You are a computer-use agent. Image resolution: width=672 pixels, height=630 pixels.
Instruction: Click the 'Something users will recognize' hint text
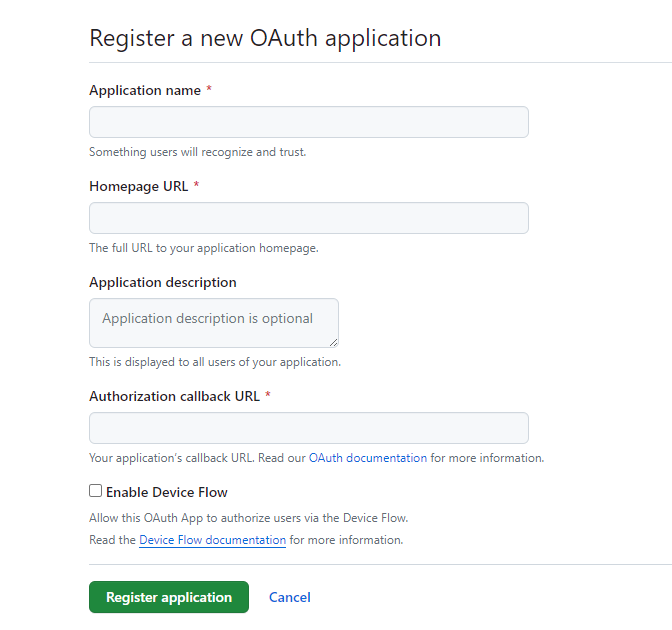197,152
